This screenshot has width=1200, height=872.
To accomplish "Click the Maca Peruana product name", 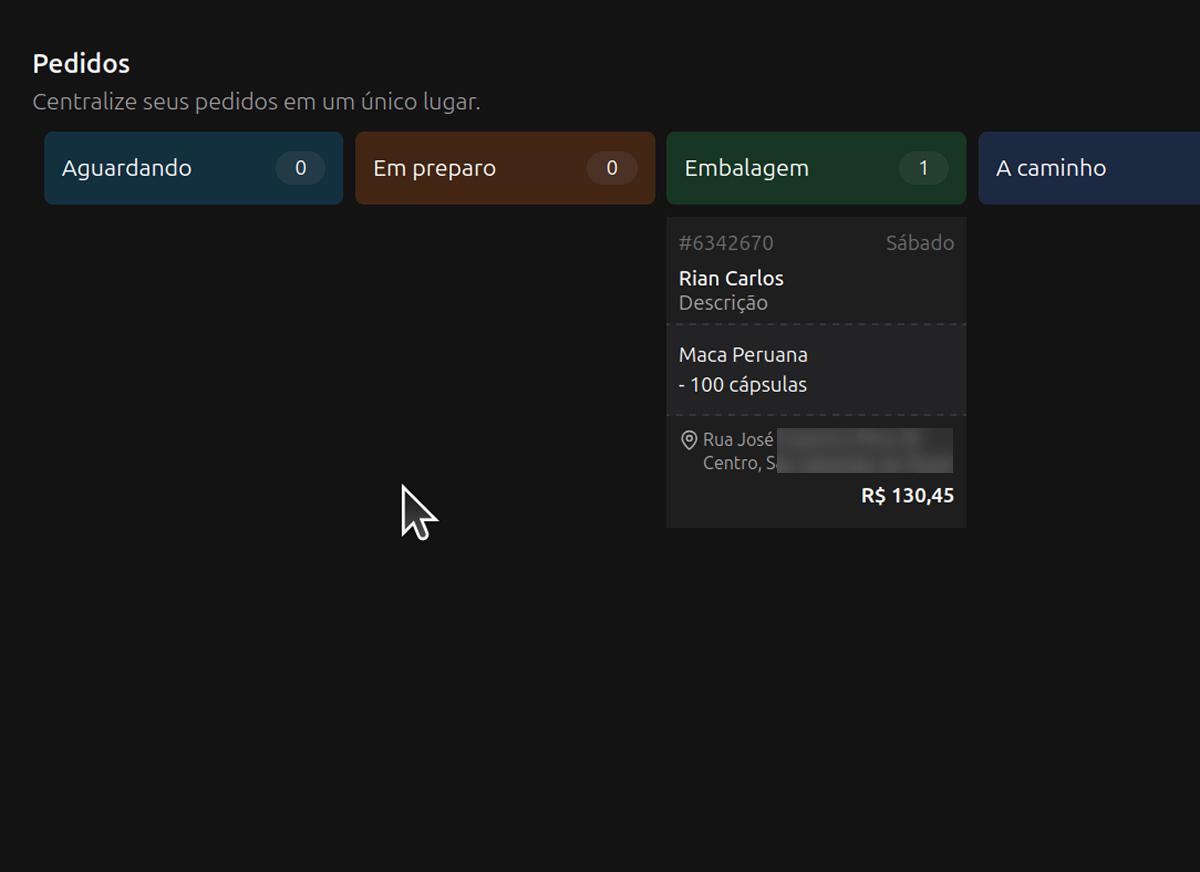I will pyautogui.click(x=743, y=355).
